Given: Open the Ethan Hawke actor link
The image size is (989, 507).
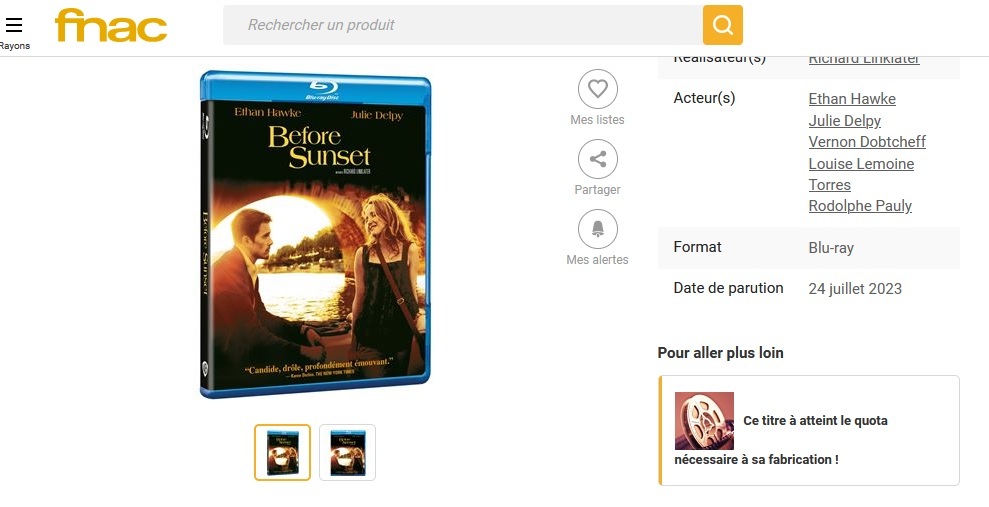Looking at the screenshot, I should tap(851, 99).
